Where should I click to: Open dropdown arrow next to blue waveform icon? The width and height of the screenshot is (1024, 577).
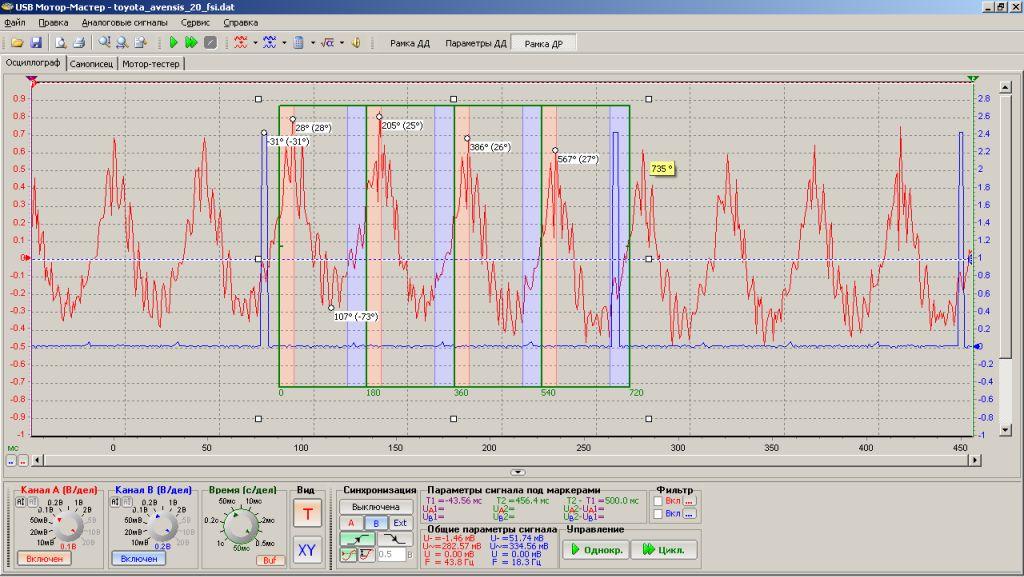click(285, 43)
